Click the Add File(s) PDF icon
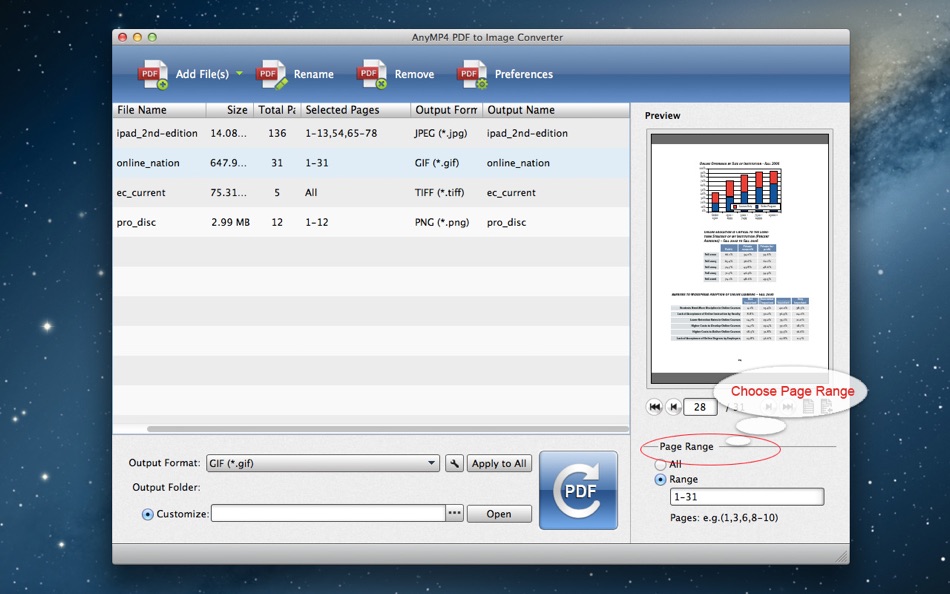 (153, 75)
